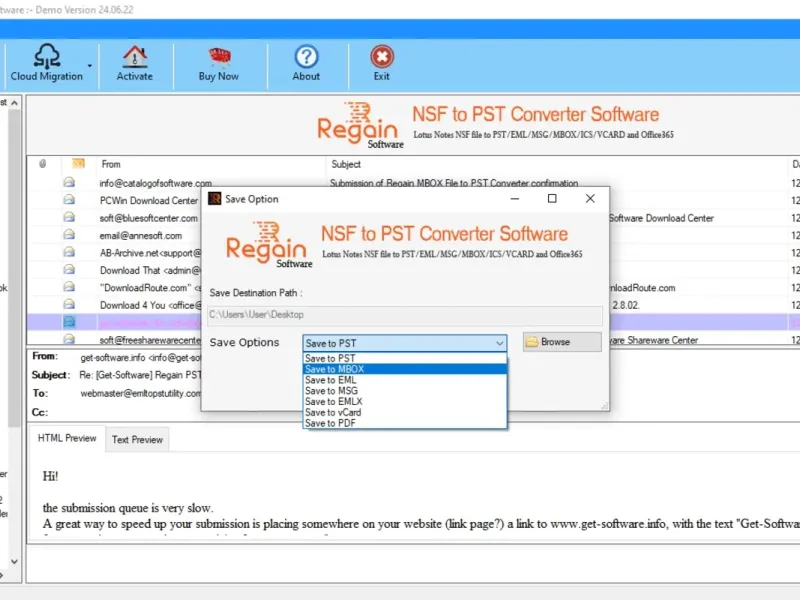Open email from info@catalogofsoftware.com
The width and height of the screenshot is (800, 600).
tap(155, 183)
